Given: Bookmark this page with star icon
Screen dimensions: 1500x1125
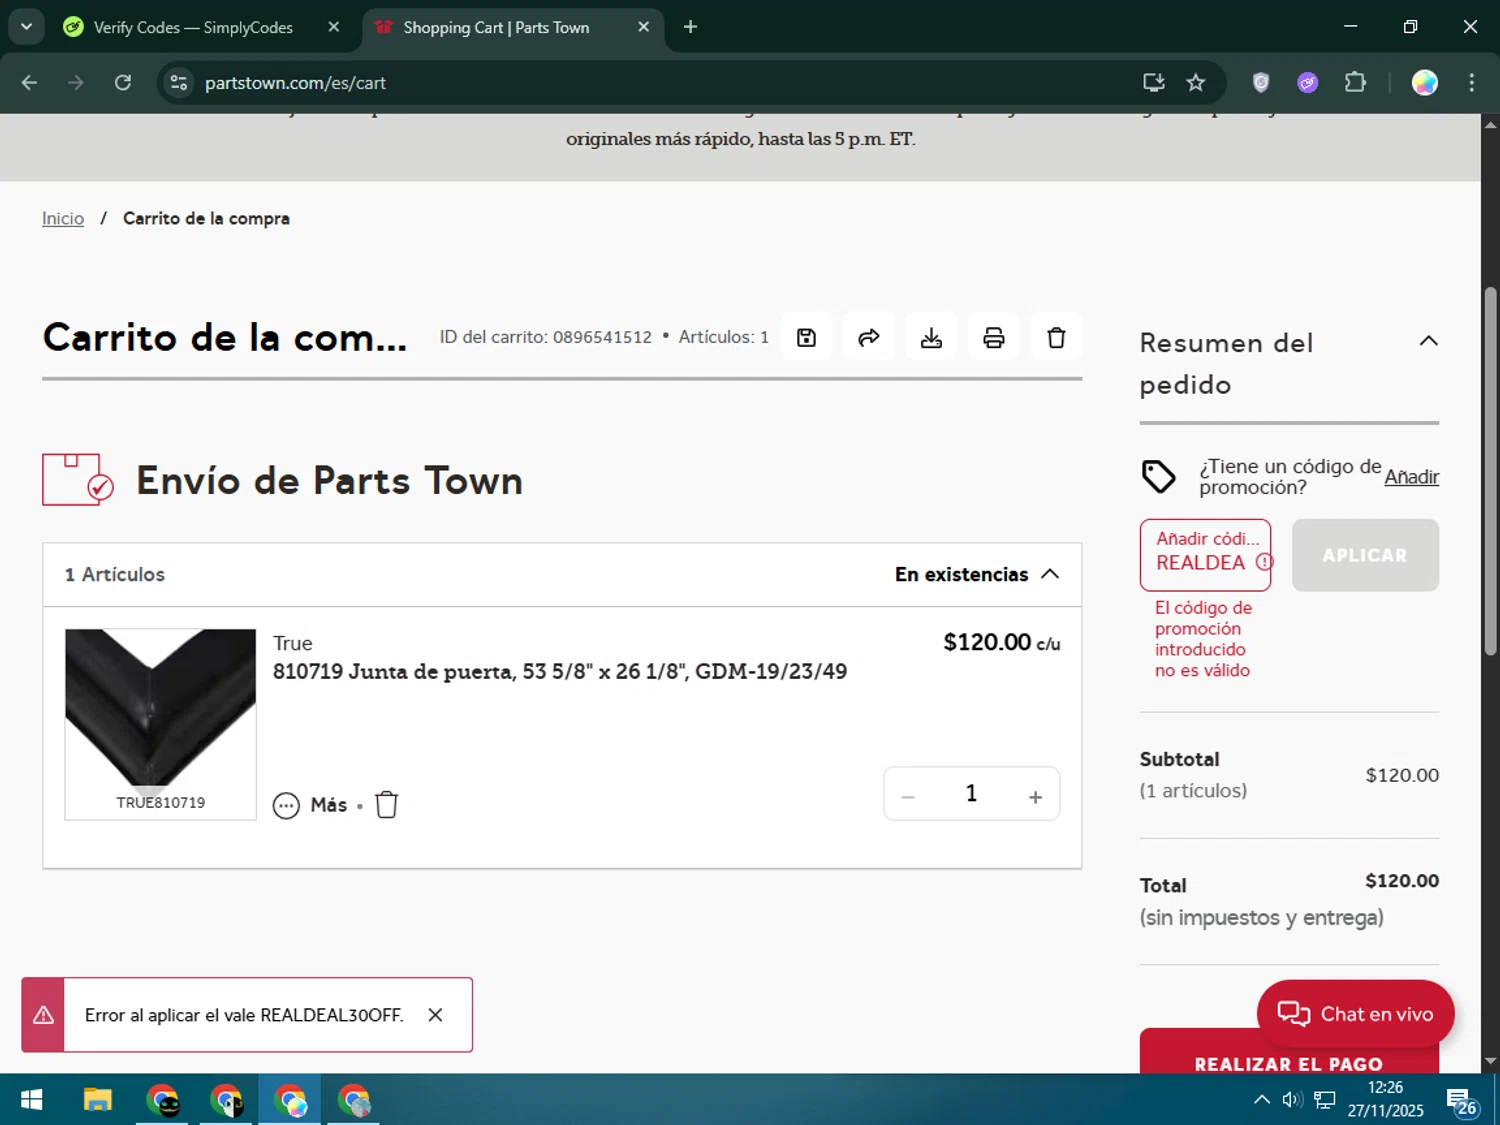Looking at the screenshot, I should (1196, 83).
